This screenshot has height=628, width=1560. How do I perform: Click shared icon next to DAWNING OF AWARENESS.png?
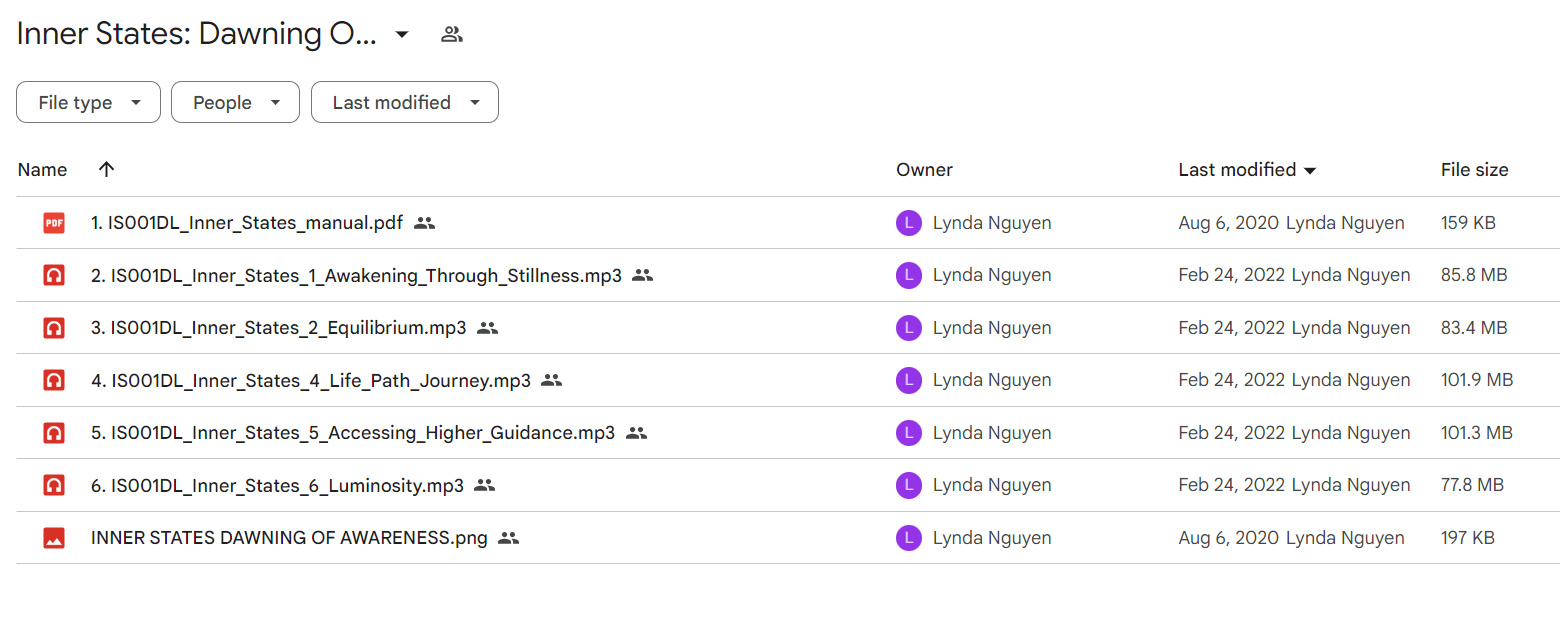tap(509, 538)
